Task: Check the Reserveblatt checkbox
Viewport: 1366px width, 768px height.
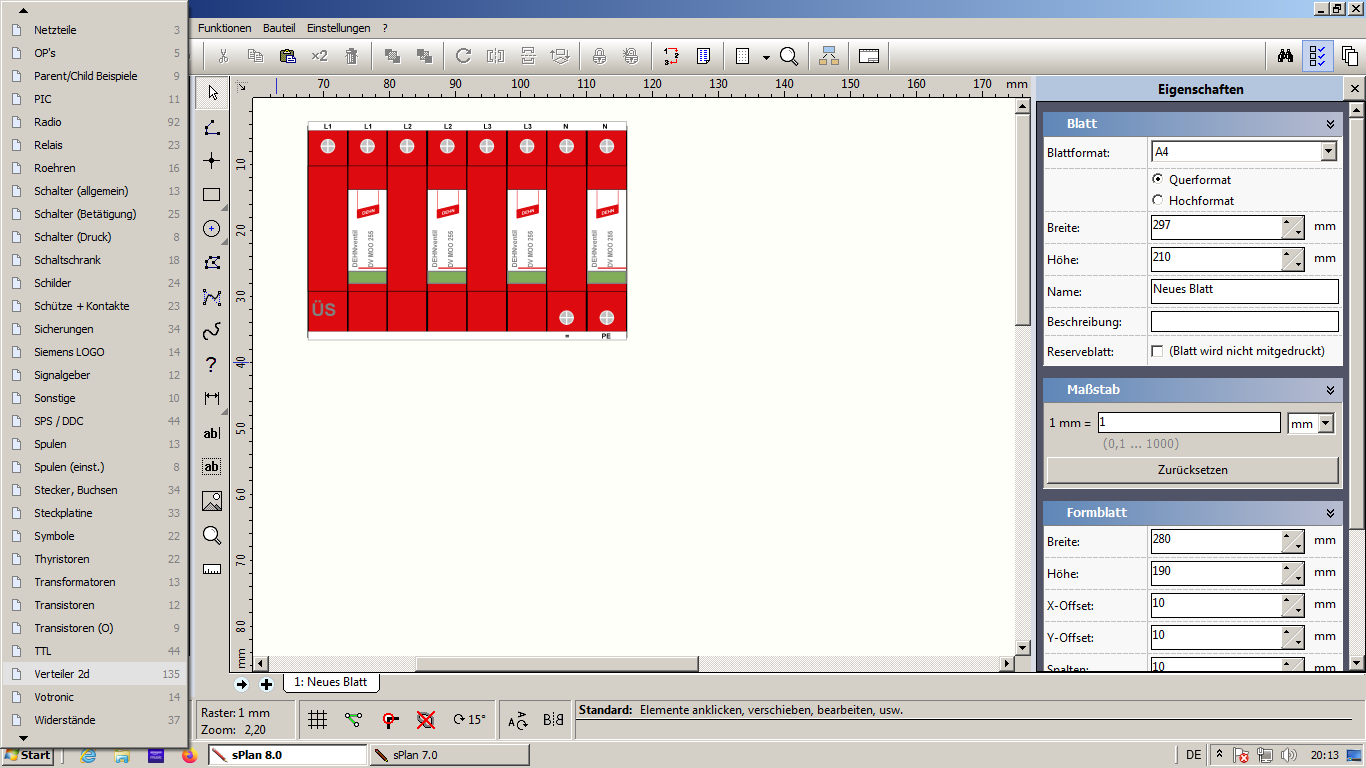Action: pos(1158,351)
